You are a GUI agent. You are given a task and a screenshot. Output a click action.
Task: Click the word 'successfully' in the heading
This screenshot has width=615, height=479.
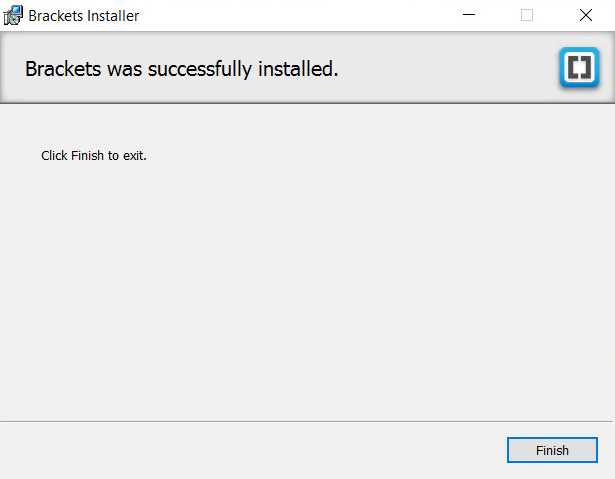click(x=200, y=69)
